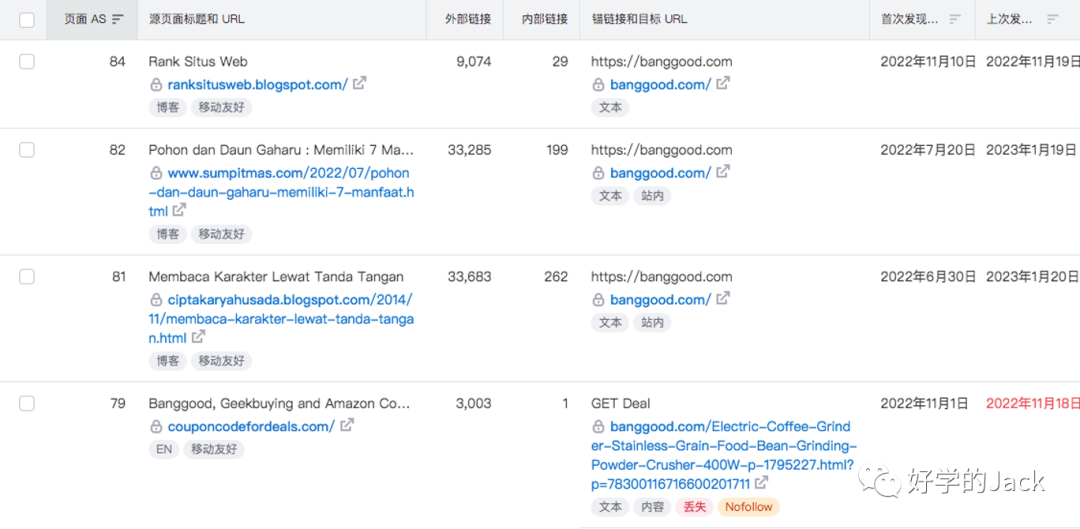Select first seen date 2022年7月20日

click(928, 149)
